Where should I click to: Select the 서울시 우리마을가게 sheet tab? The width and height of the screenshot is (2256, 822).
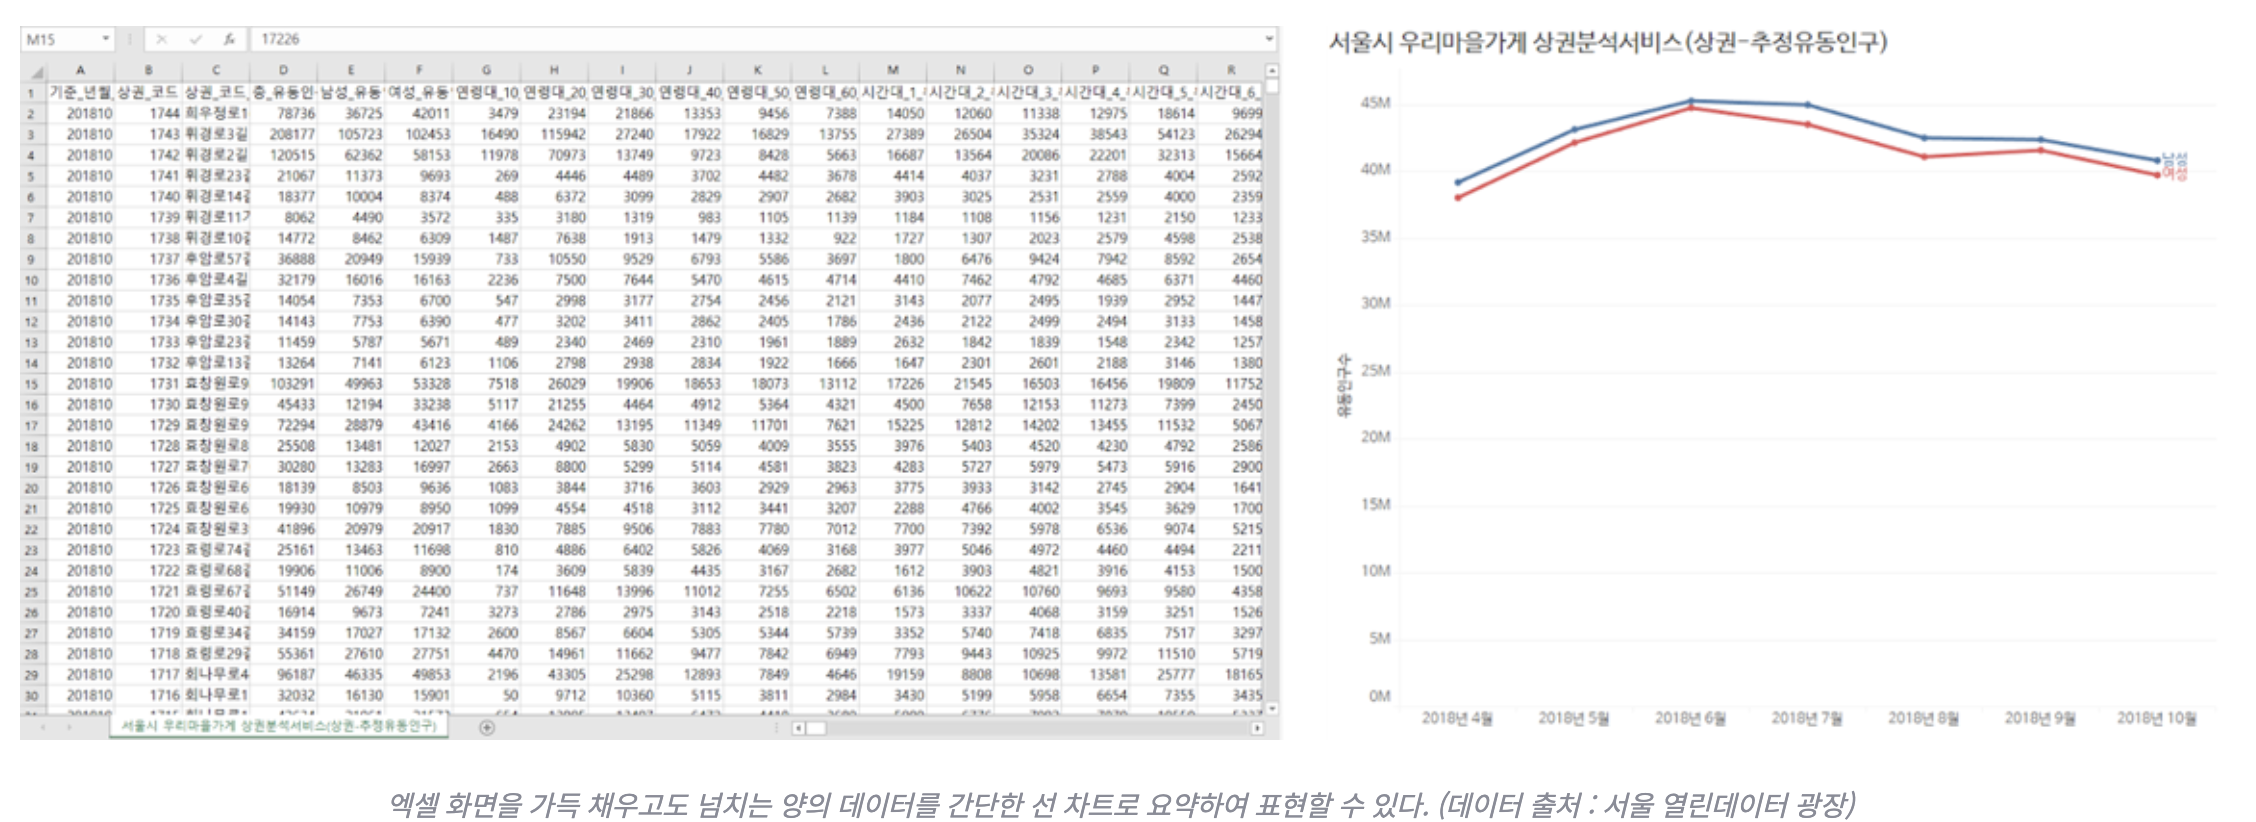pyautogui.click(x=279, y=726)
